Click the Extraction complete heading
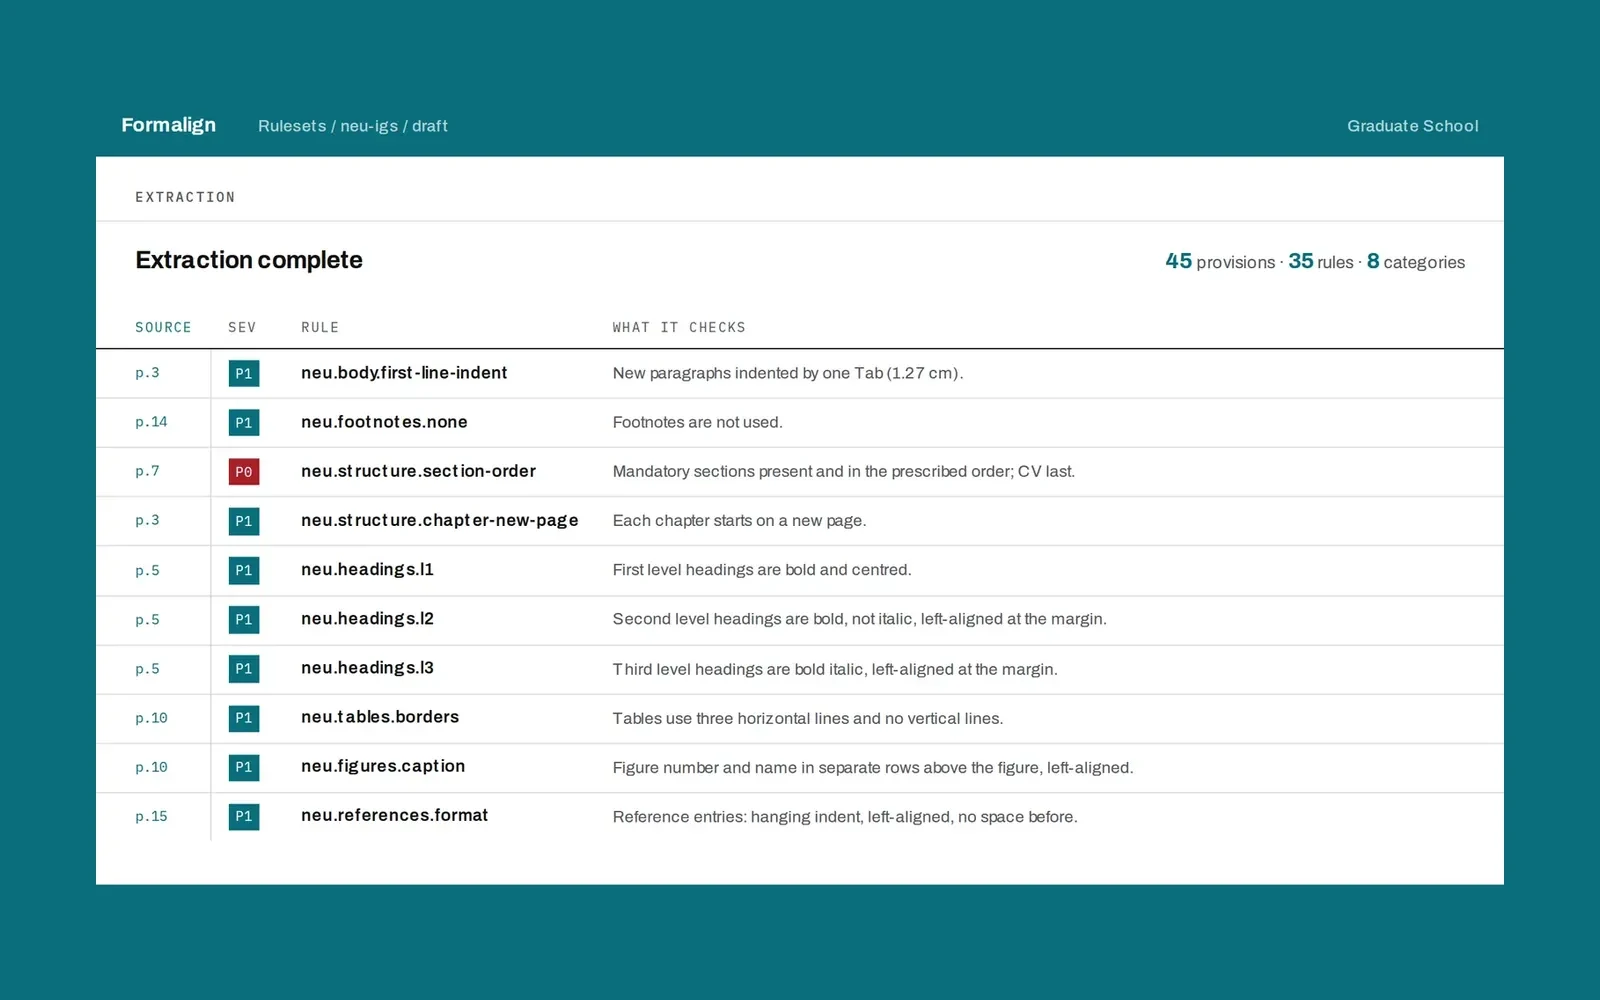 click(249, 260)
